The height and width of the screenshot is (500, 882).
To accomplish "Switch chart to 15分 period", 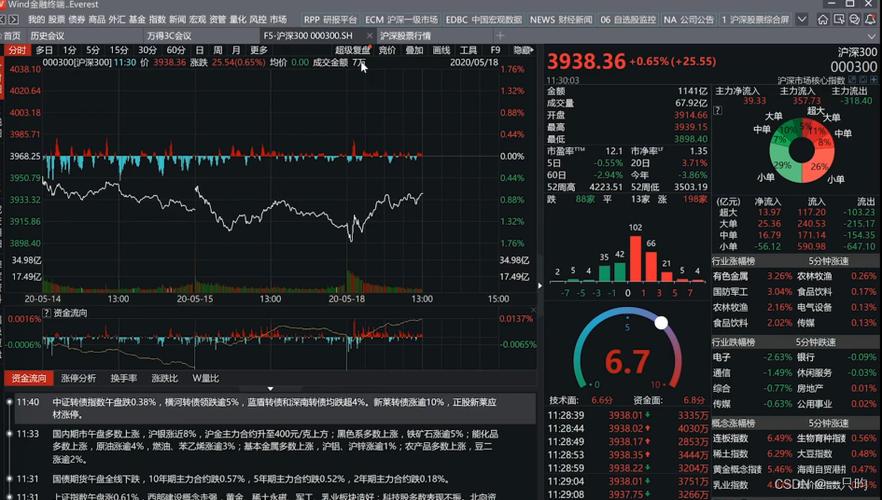I will [119, 50].
